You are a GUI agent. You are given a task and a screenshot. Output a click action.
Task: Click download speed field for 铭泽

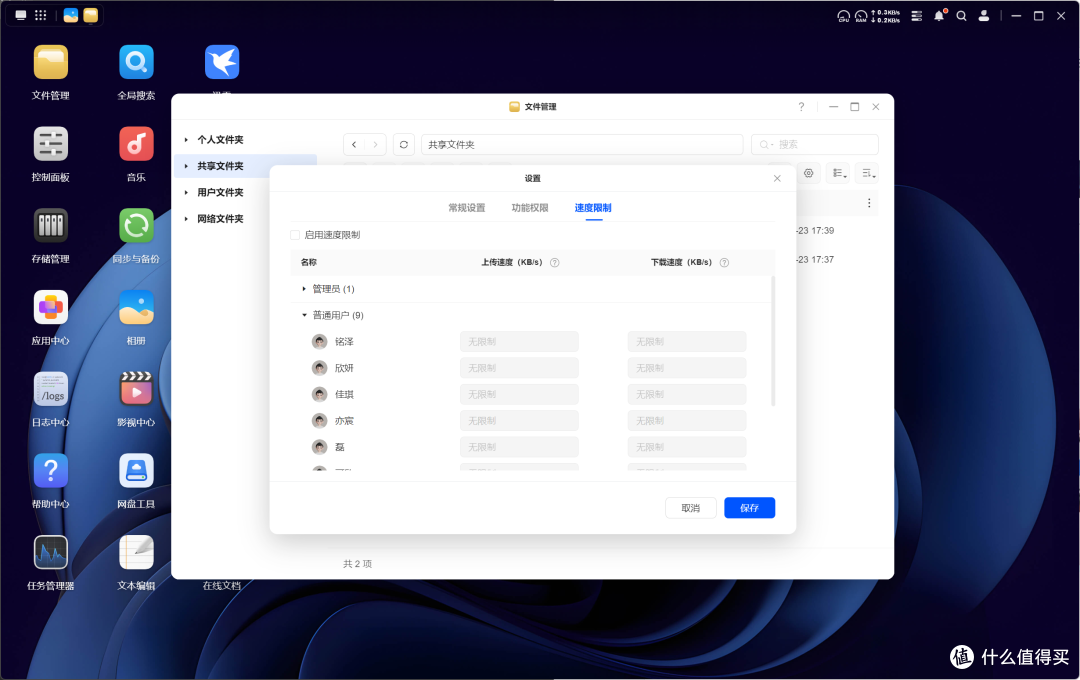[x=687, y=342]
